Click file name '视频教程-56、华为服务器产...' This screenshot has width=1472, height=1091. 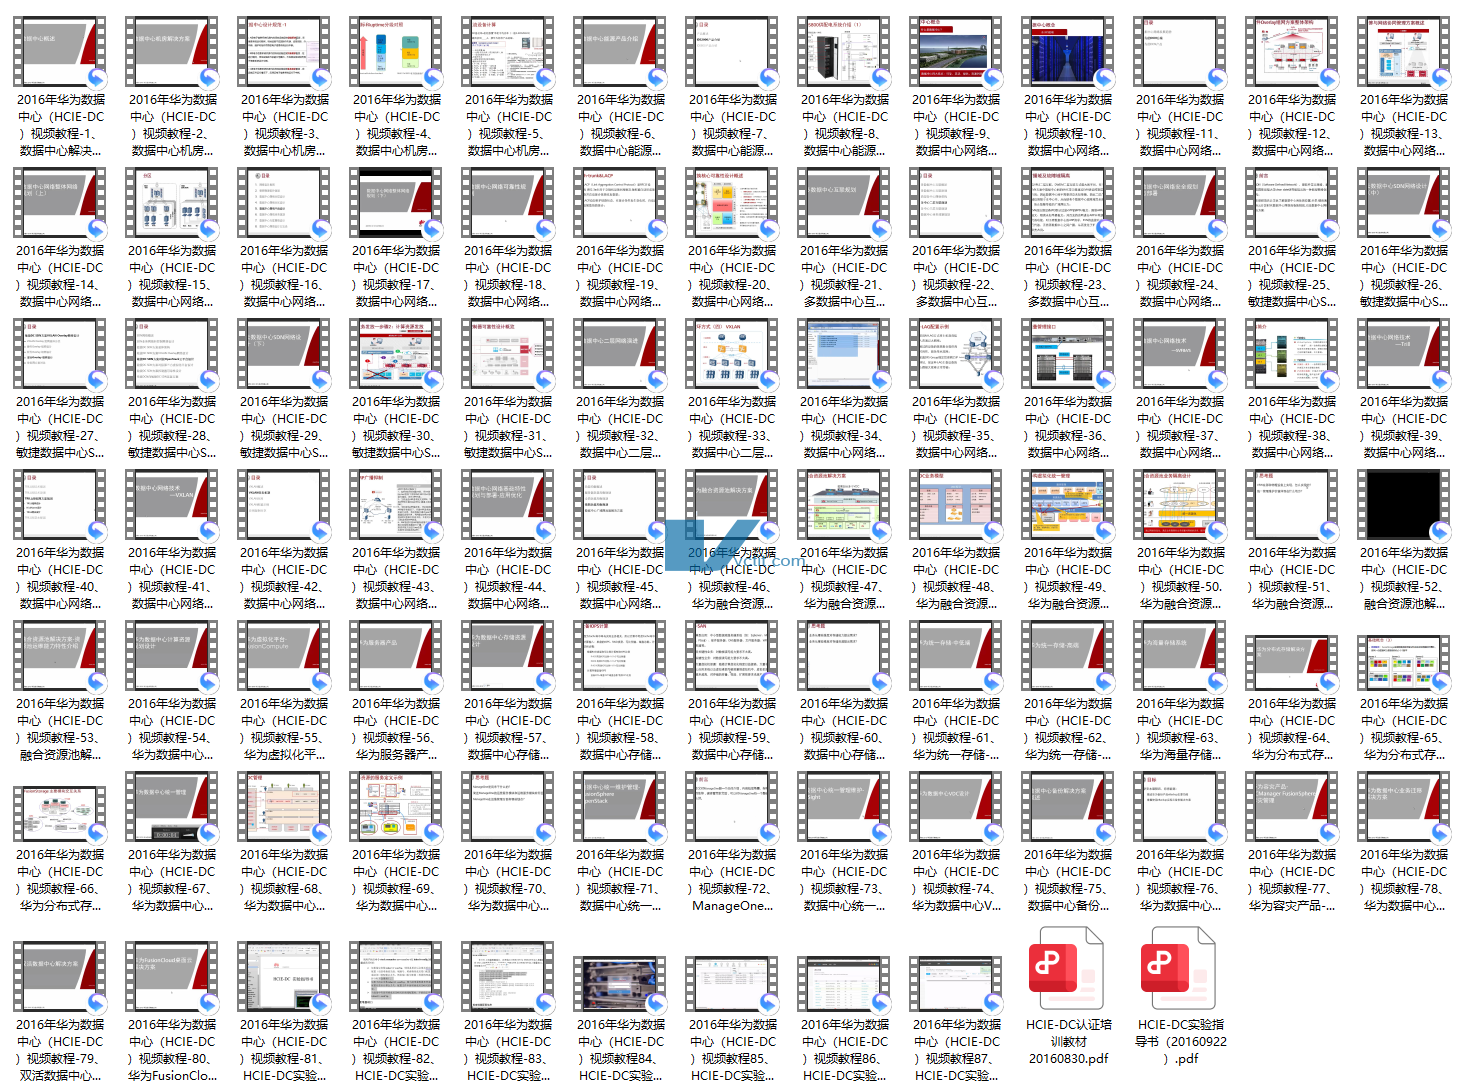[x=396, y=729]
